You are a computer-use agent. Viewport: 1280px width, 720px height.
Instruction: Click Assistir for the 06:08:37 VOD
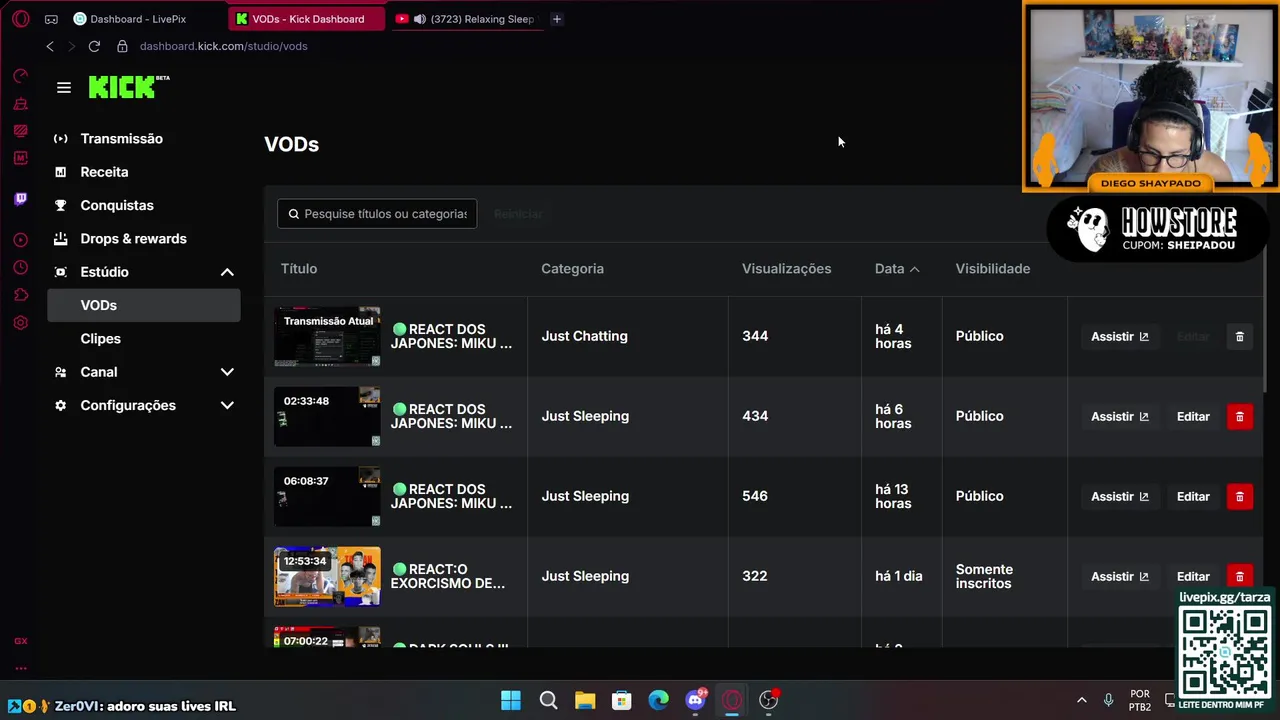click(1119, 496)
